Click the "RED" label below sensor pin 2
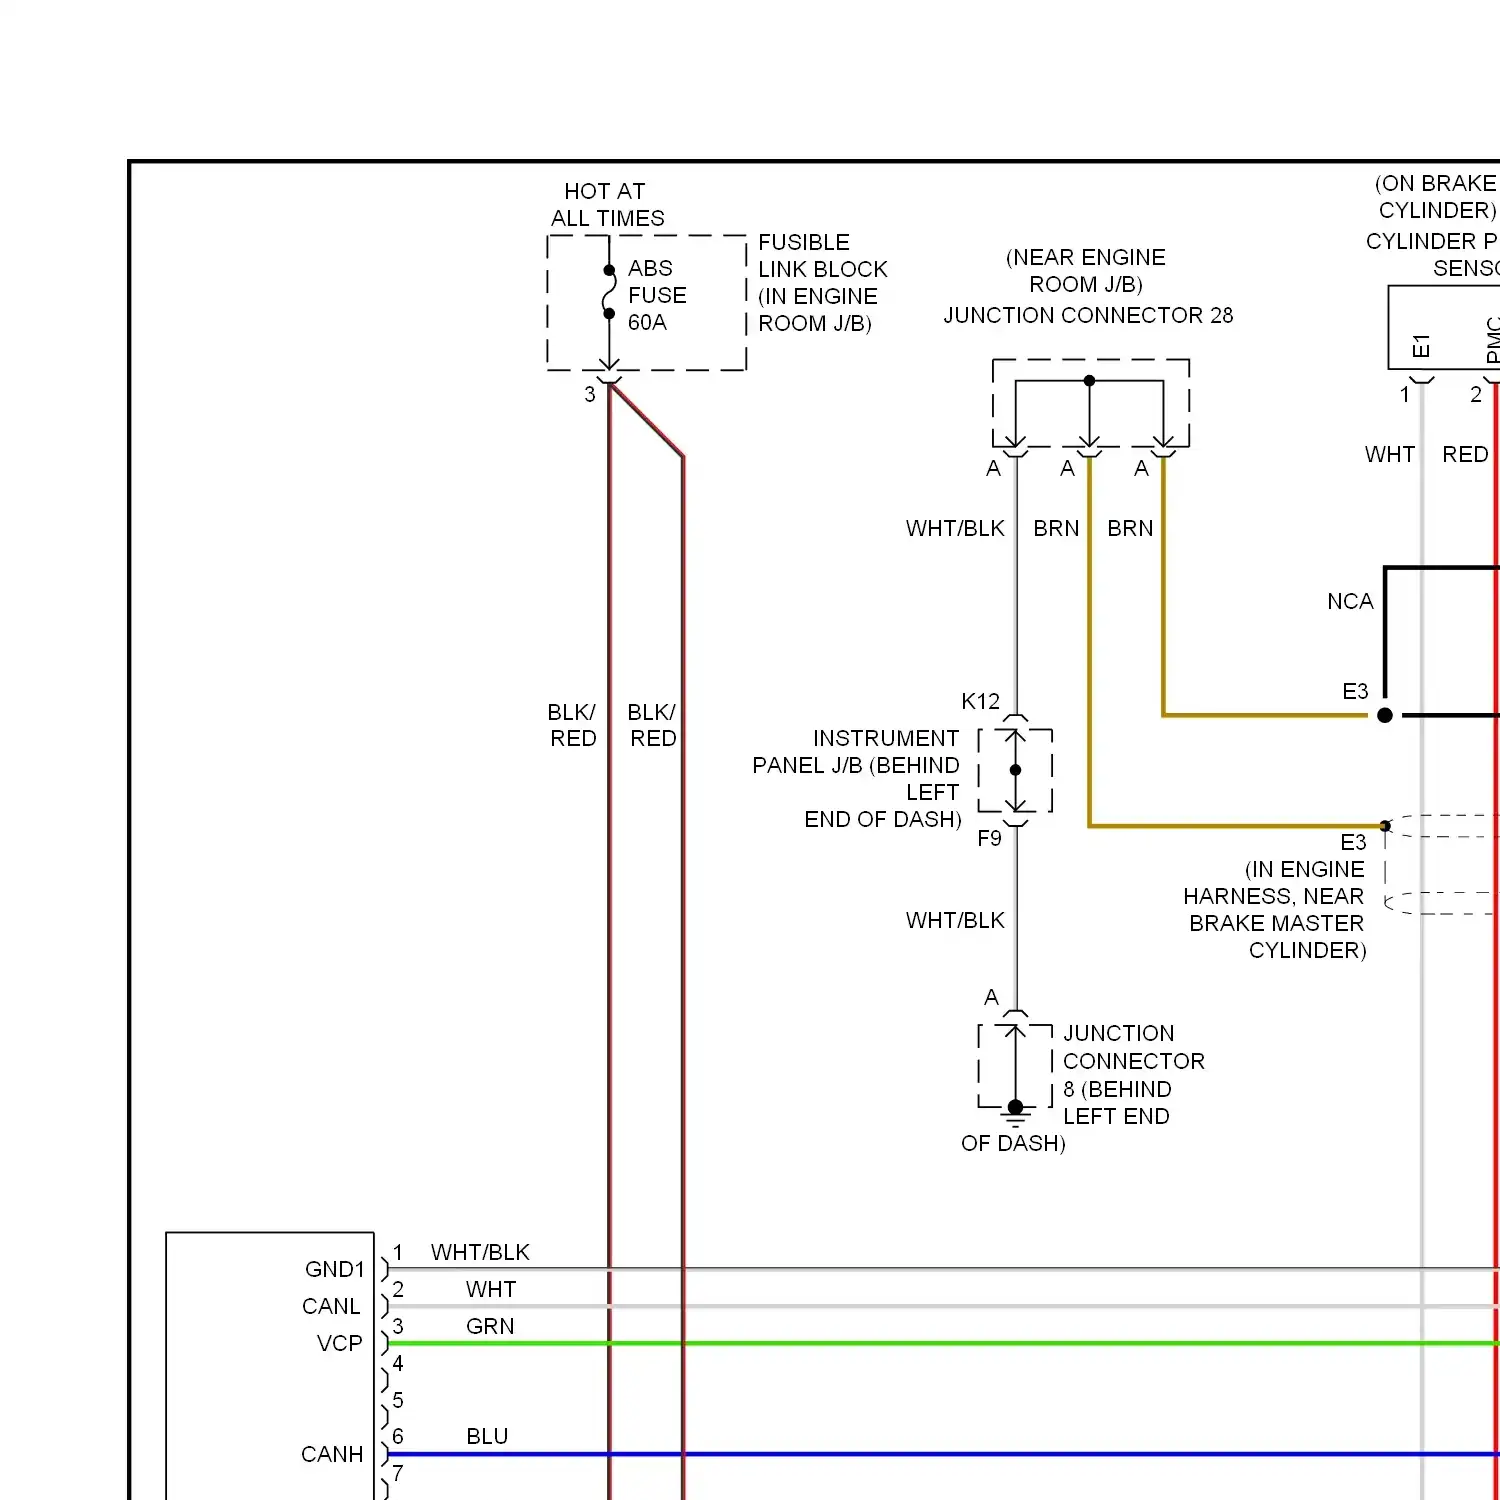The height and width of the screenshot is (1500, 1500). pyautogui.click(x=1465, y=455)
